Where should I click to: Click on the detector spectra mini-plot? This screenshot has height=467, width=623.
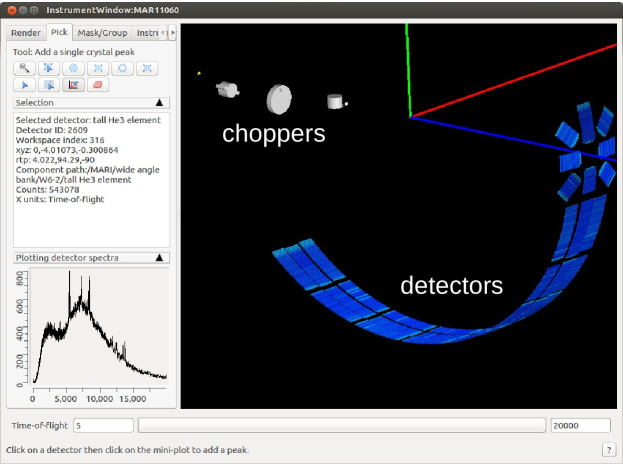click(x=95, y=330)
